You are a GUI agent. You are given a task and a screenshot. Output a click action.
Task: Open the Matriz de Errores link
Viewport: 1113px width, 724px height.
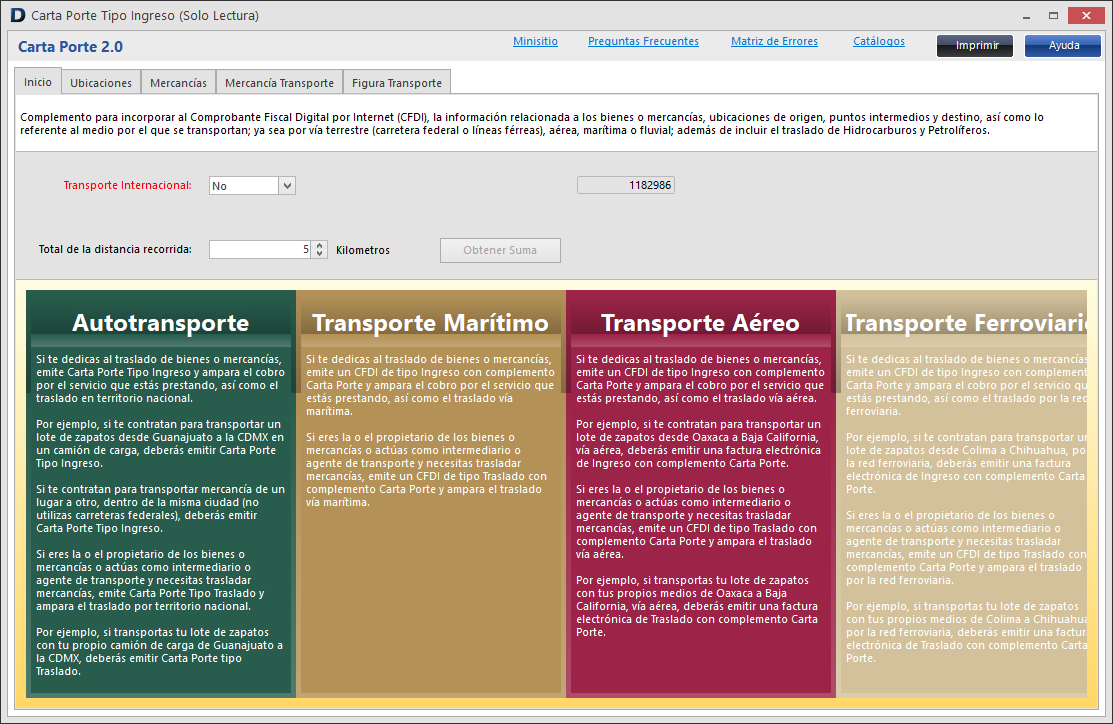coord(774,42)
